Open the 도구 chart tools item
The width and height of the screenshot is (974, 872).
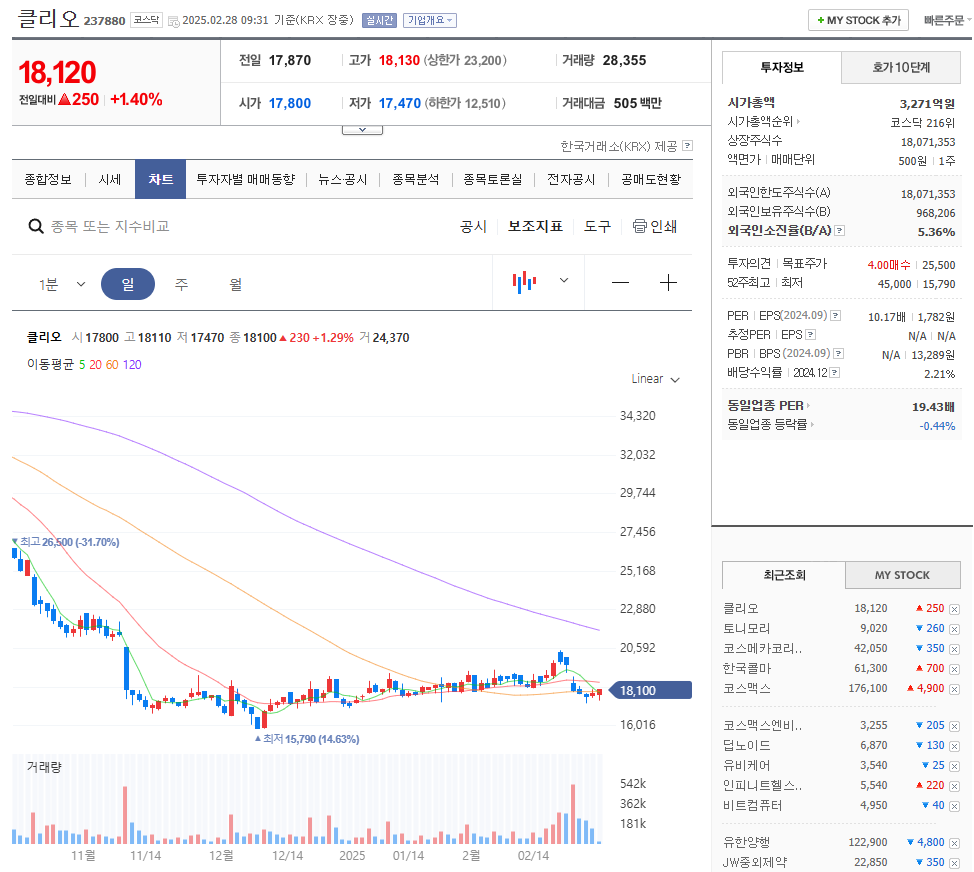click(597, 227)
